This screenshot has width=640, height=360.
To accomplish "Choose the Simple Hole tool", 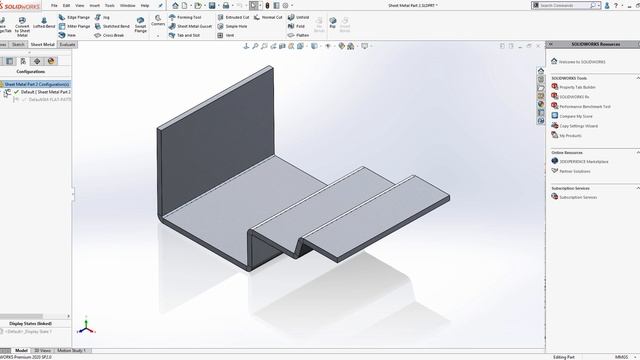I will [x=232, y=26].
